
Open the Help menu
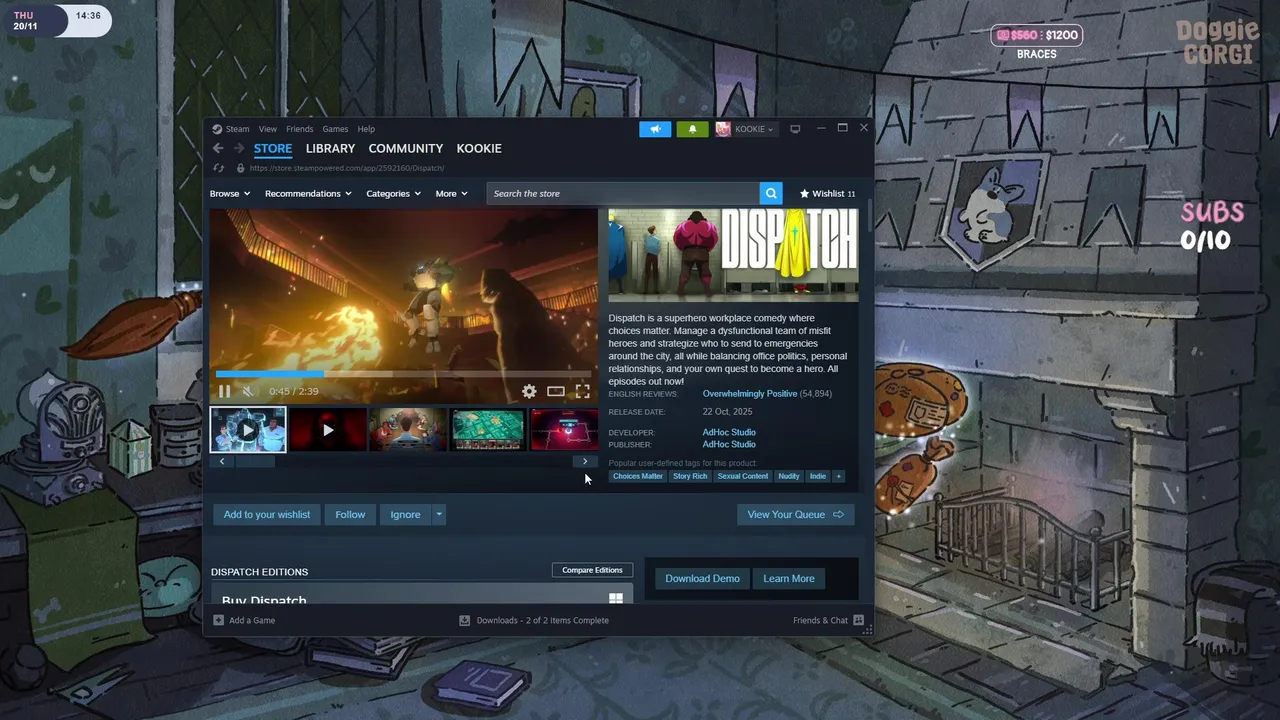pyautogui.click(x=366, y=129)
